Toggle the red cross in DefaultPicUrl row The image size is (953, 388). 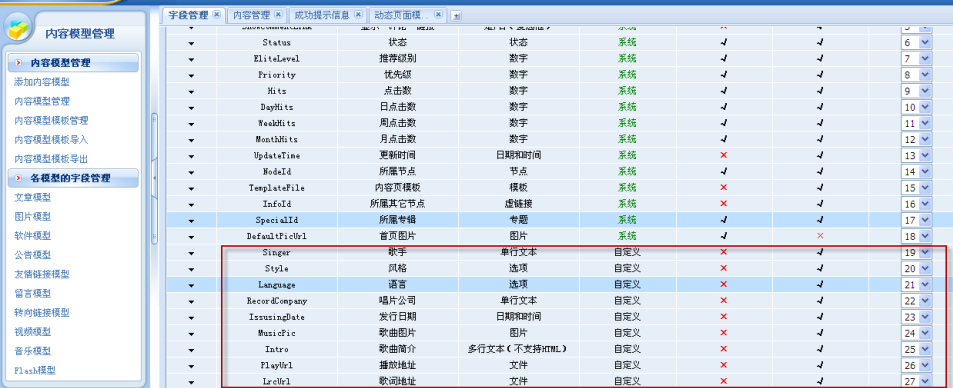click(x=820, y=236)
